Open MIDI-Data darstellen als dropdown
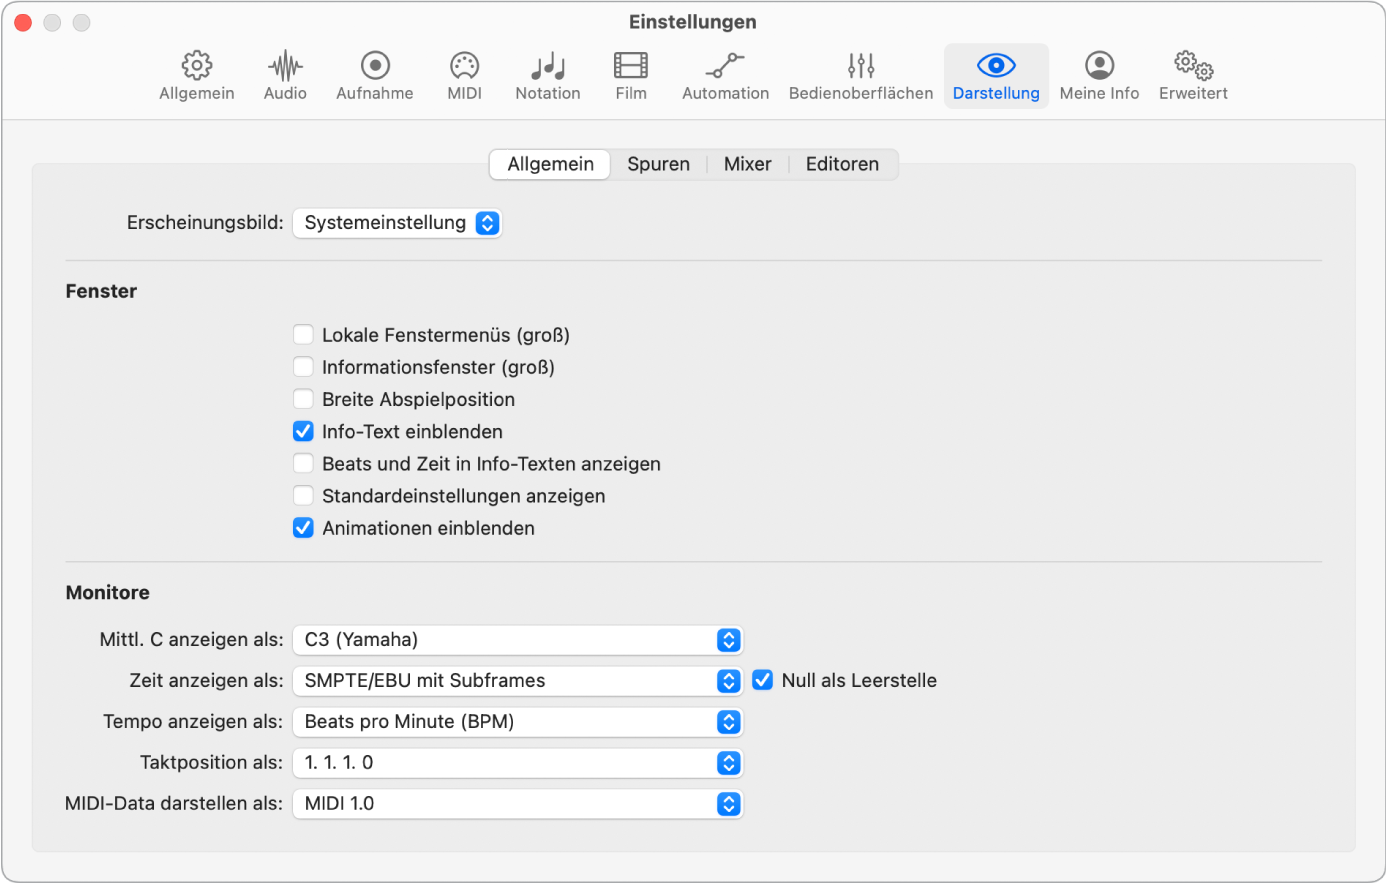This screenshot has height=883, width=1386. tap(518, 804)
